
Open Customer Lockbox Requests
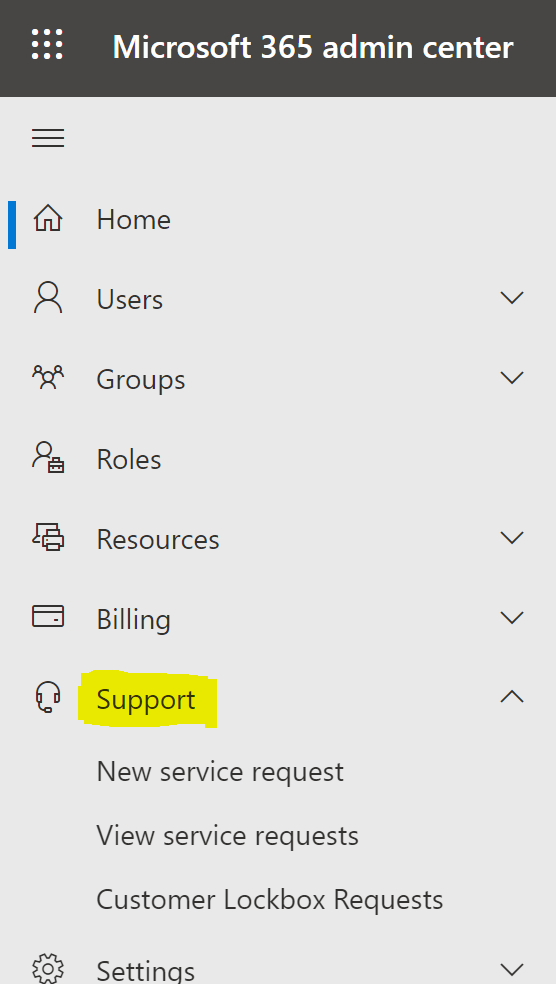click(270, 900)
